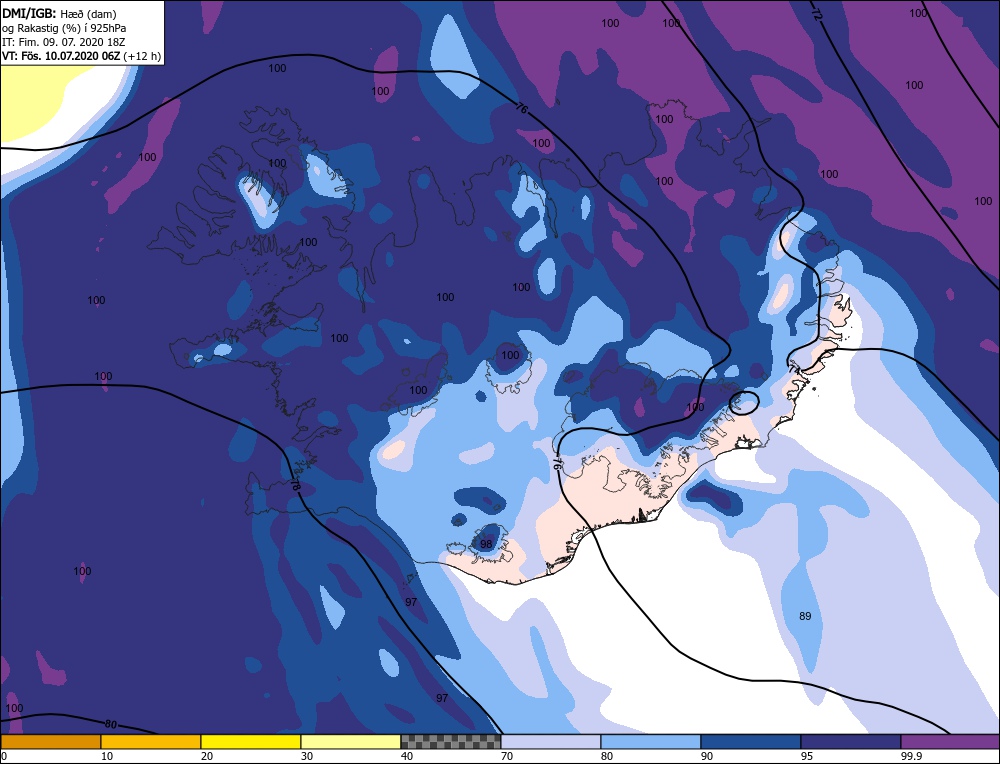Click the dark orange 0–10 legend swatch
This screenshot has width=1000, height=764.
point(51,741)
